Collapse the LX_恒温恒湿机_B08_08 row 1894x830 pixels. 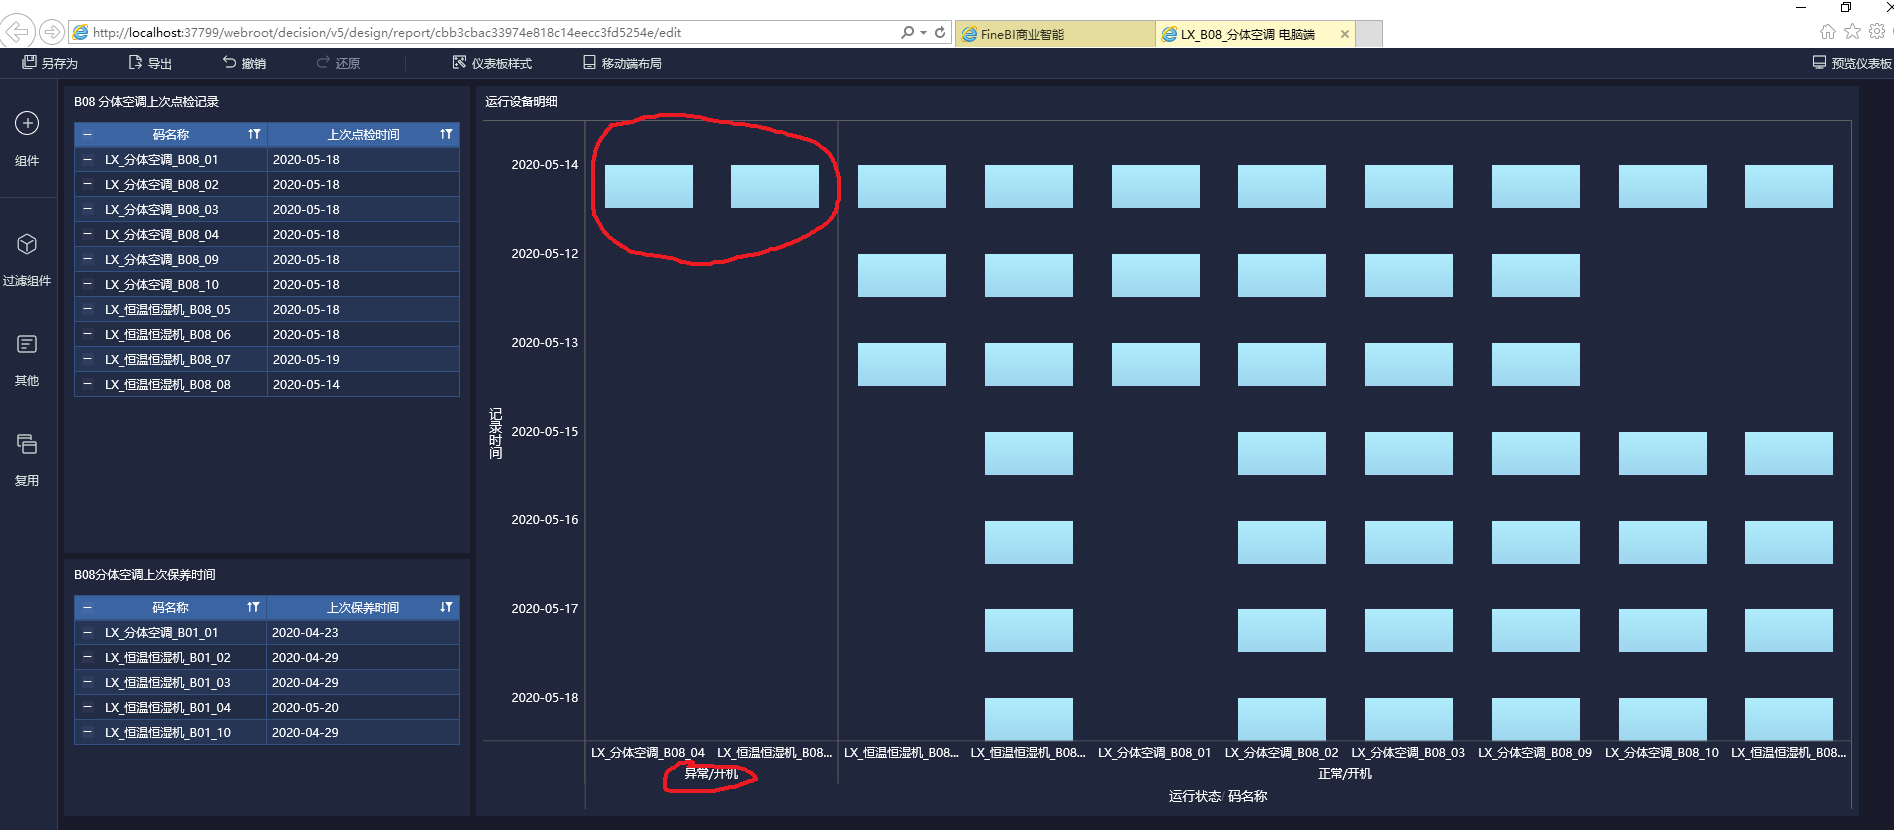[x=87, y=384]
